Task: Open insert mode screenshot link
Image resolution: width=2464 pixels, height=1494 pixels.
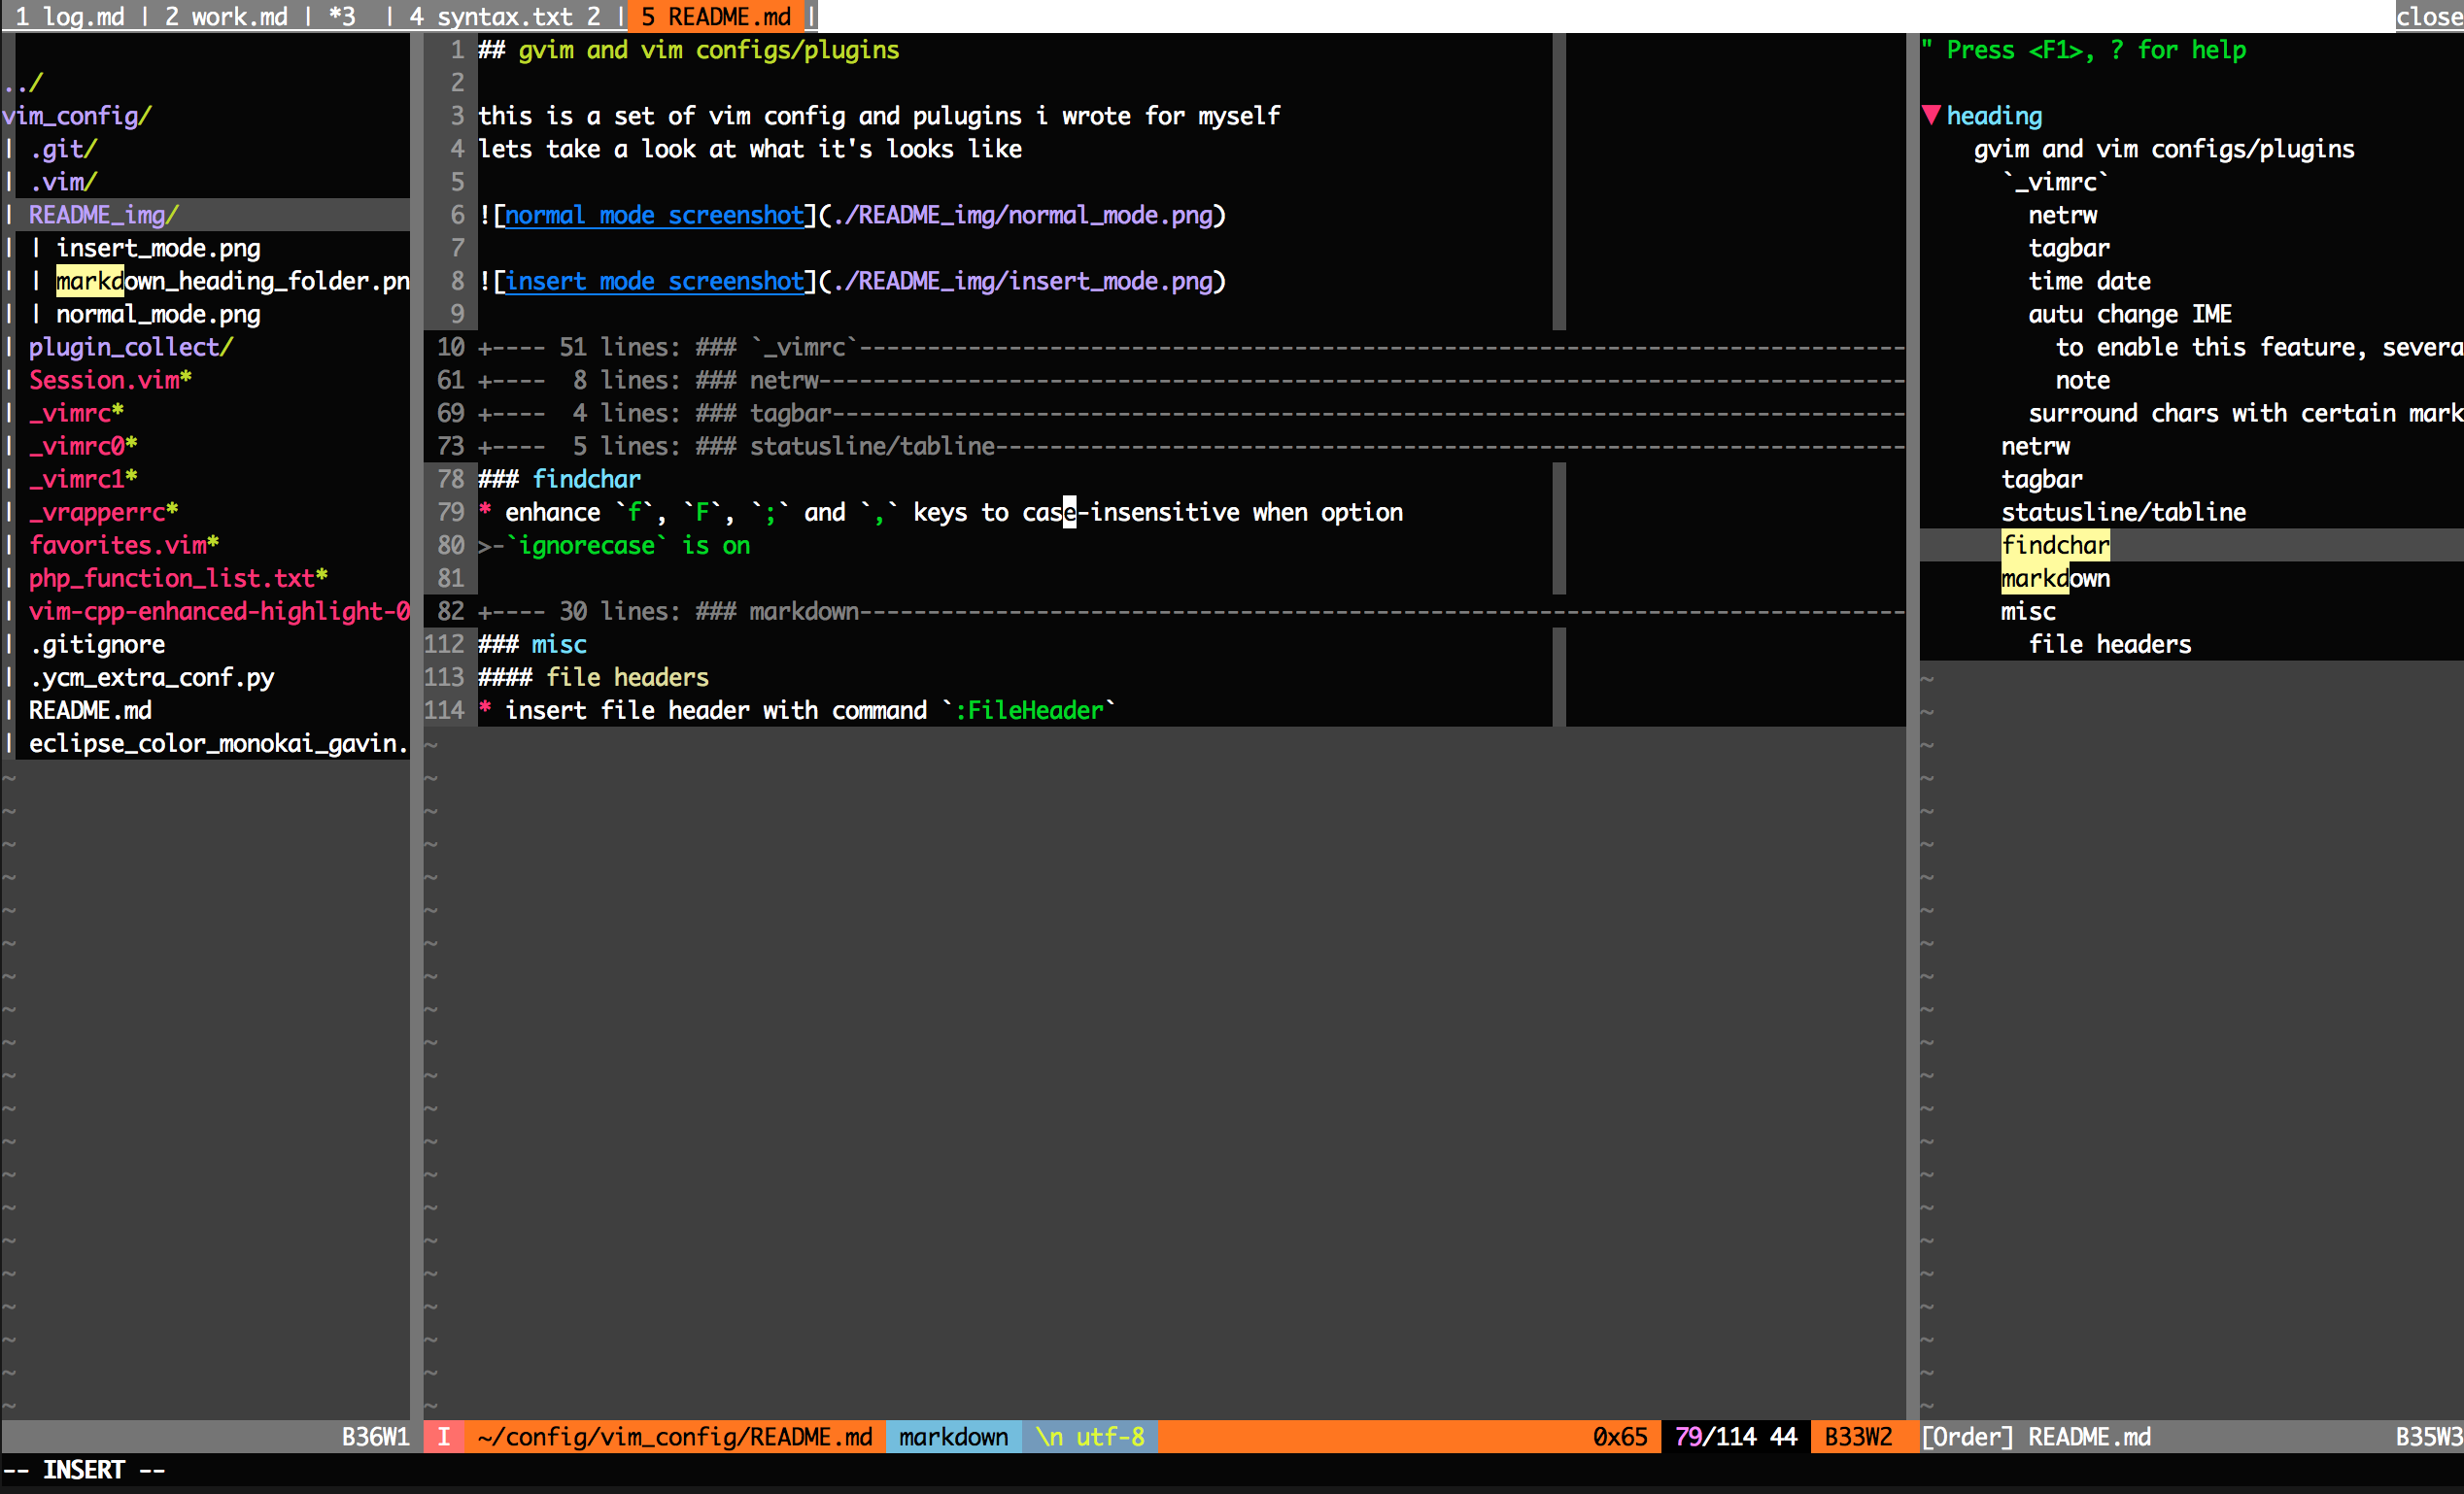Action: 654,281
